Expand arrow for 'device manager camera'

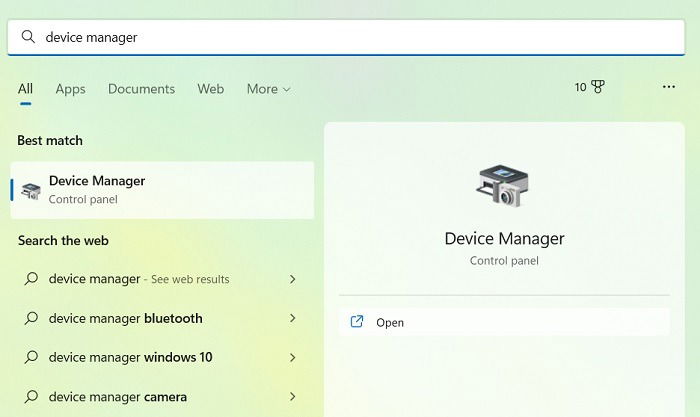(x=292, y=396)
